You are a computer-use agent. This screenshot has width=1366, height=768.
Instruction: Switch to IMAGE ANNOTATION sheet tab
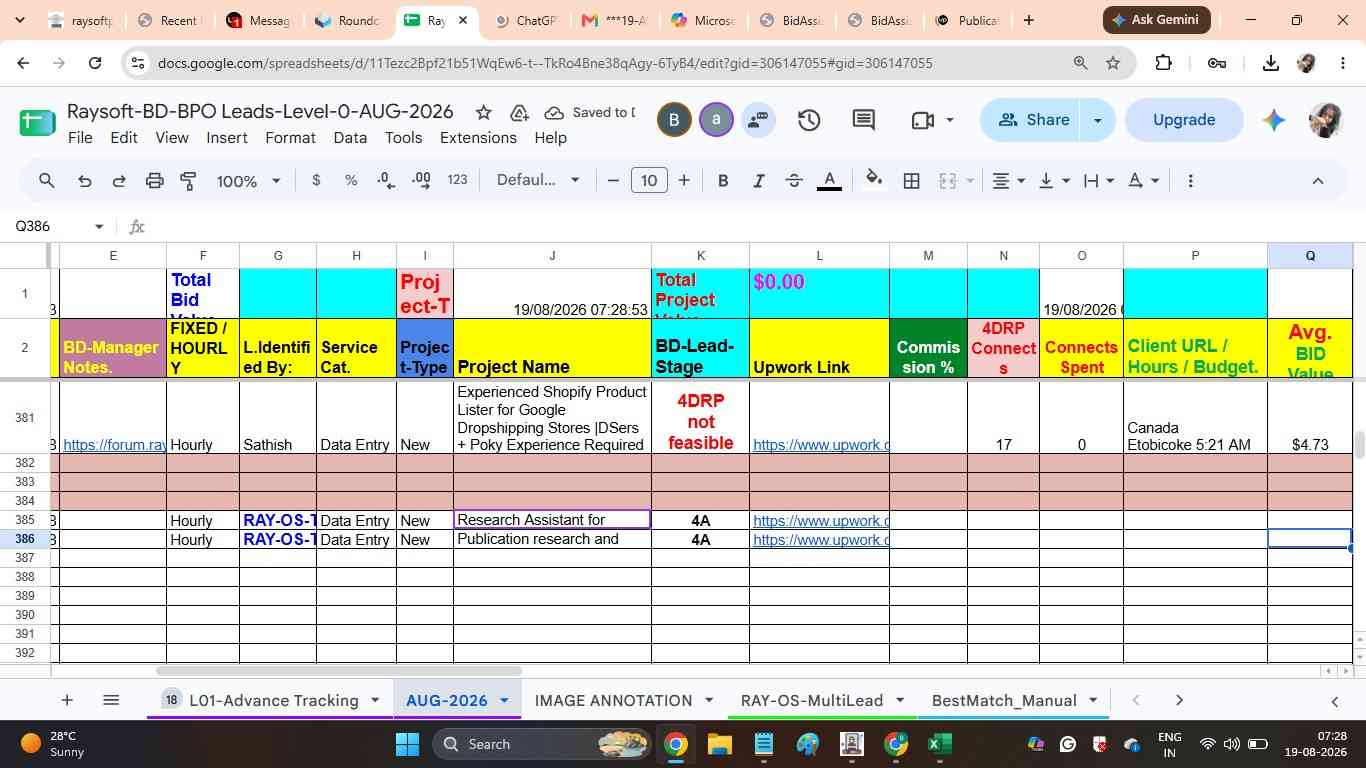[x=613, y=700]
